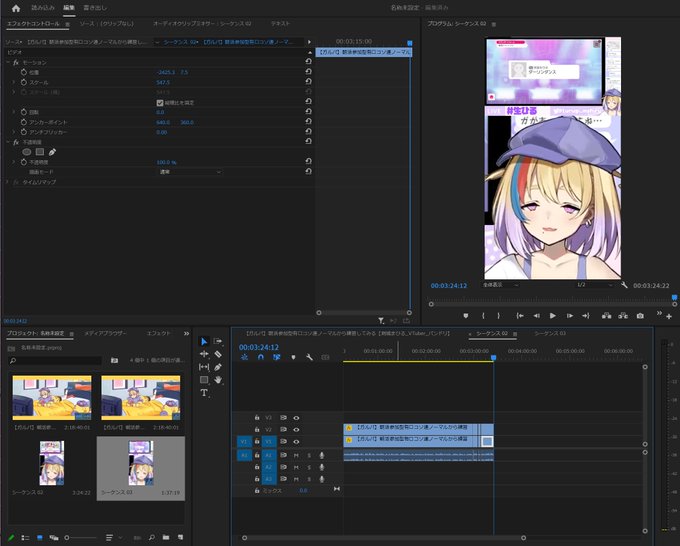Create ellipse mask under Opacity effect
The height and width of the screenshot is (546, 680).
(26, 152)
